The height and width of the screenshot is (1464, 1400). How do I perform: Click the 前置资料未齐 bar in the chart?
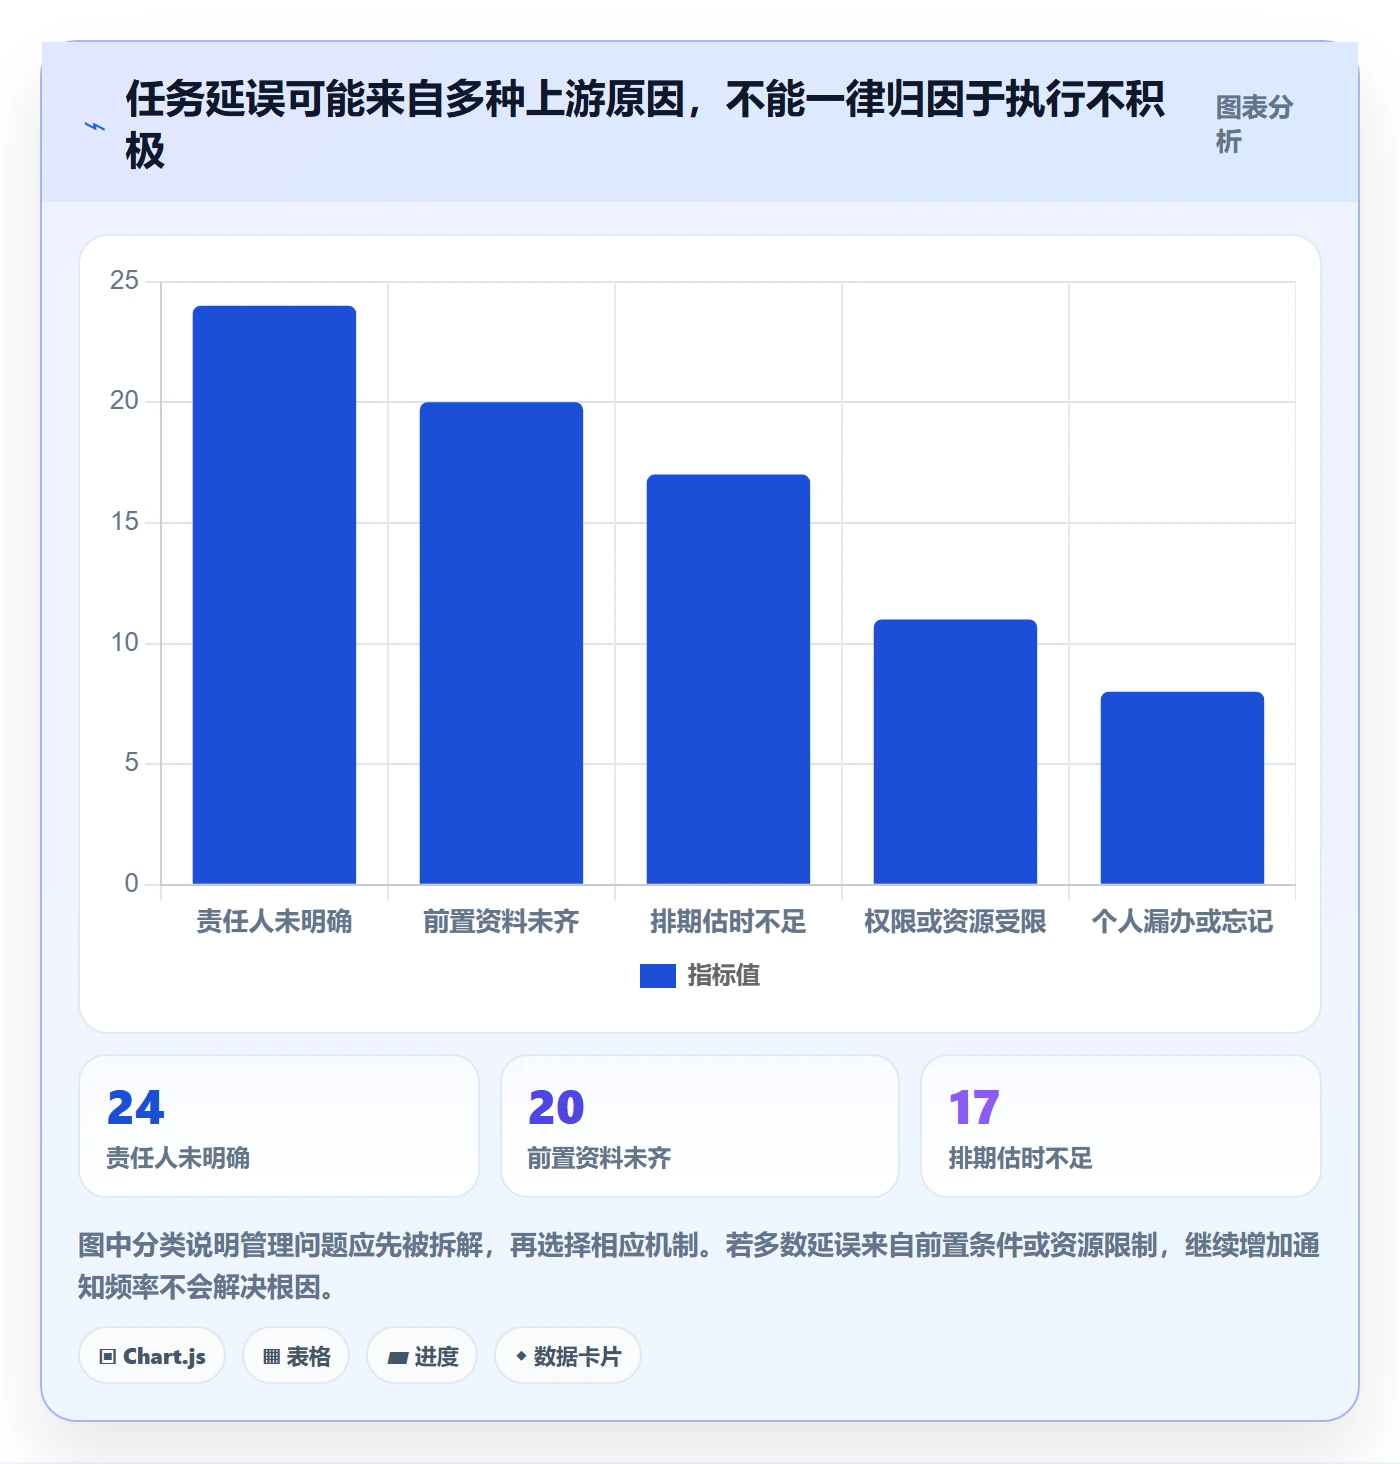[x=501, y=643]
